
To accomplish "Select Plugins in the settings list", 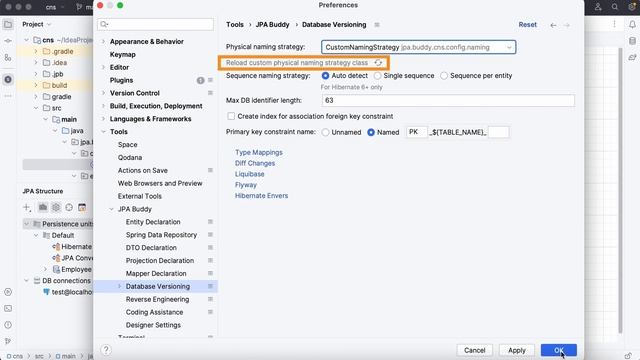I will (x=121, y=80).
